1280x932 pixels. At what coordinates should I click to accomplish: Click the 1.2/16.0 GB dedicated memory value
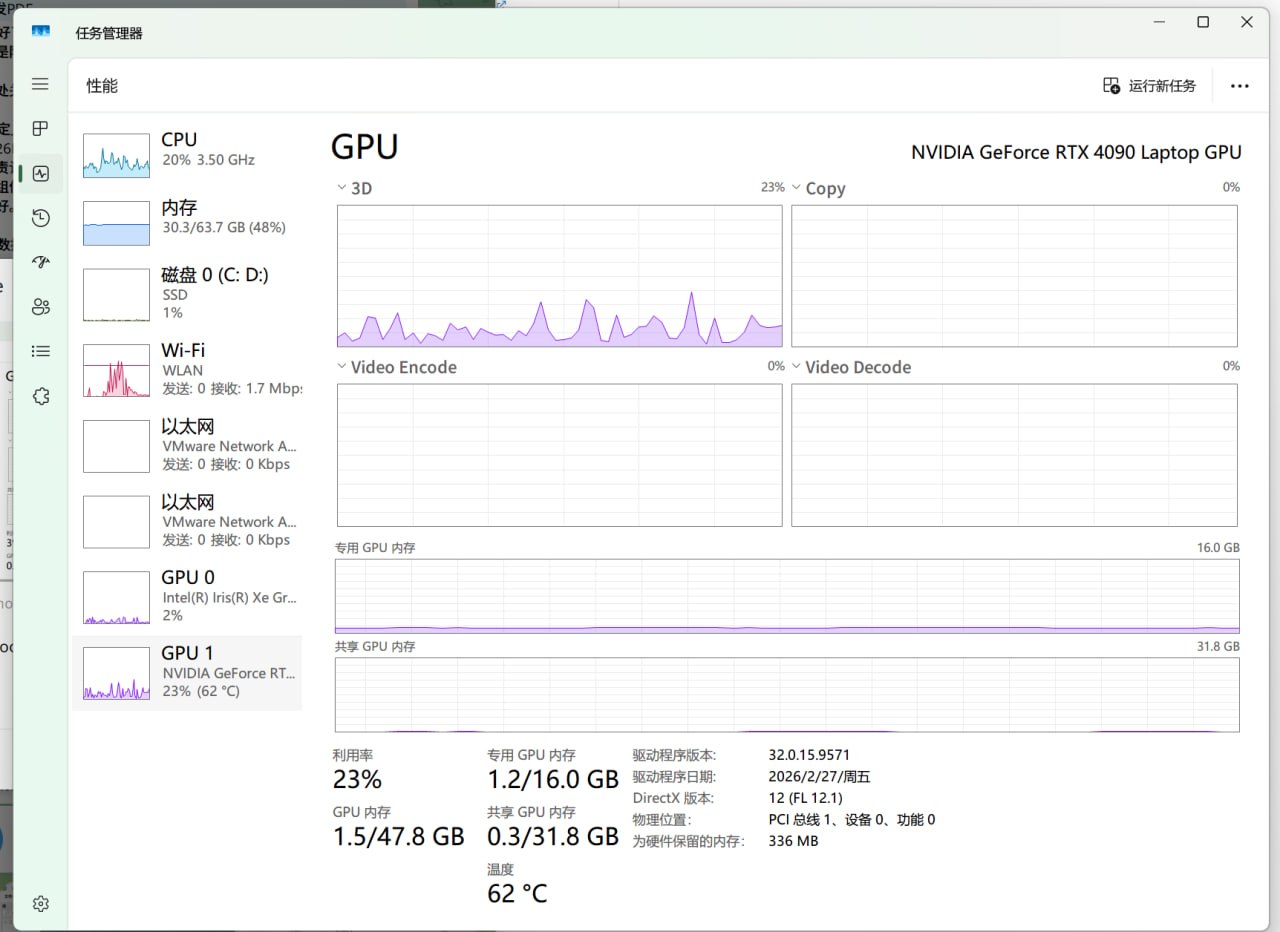553,779
